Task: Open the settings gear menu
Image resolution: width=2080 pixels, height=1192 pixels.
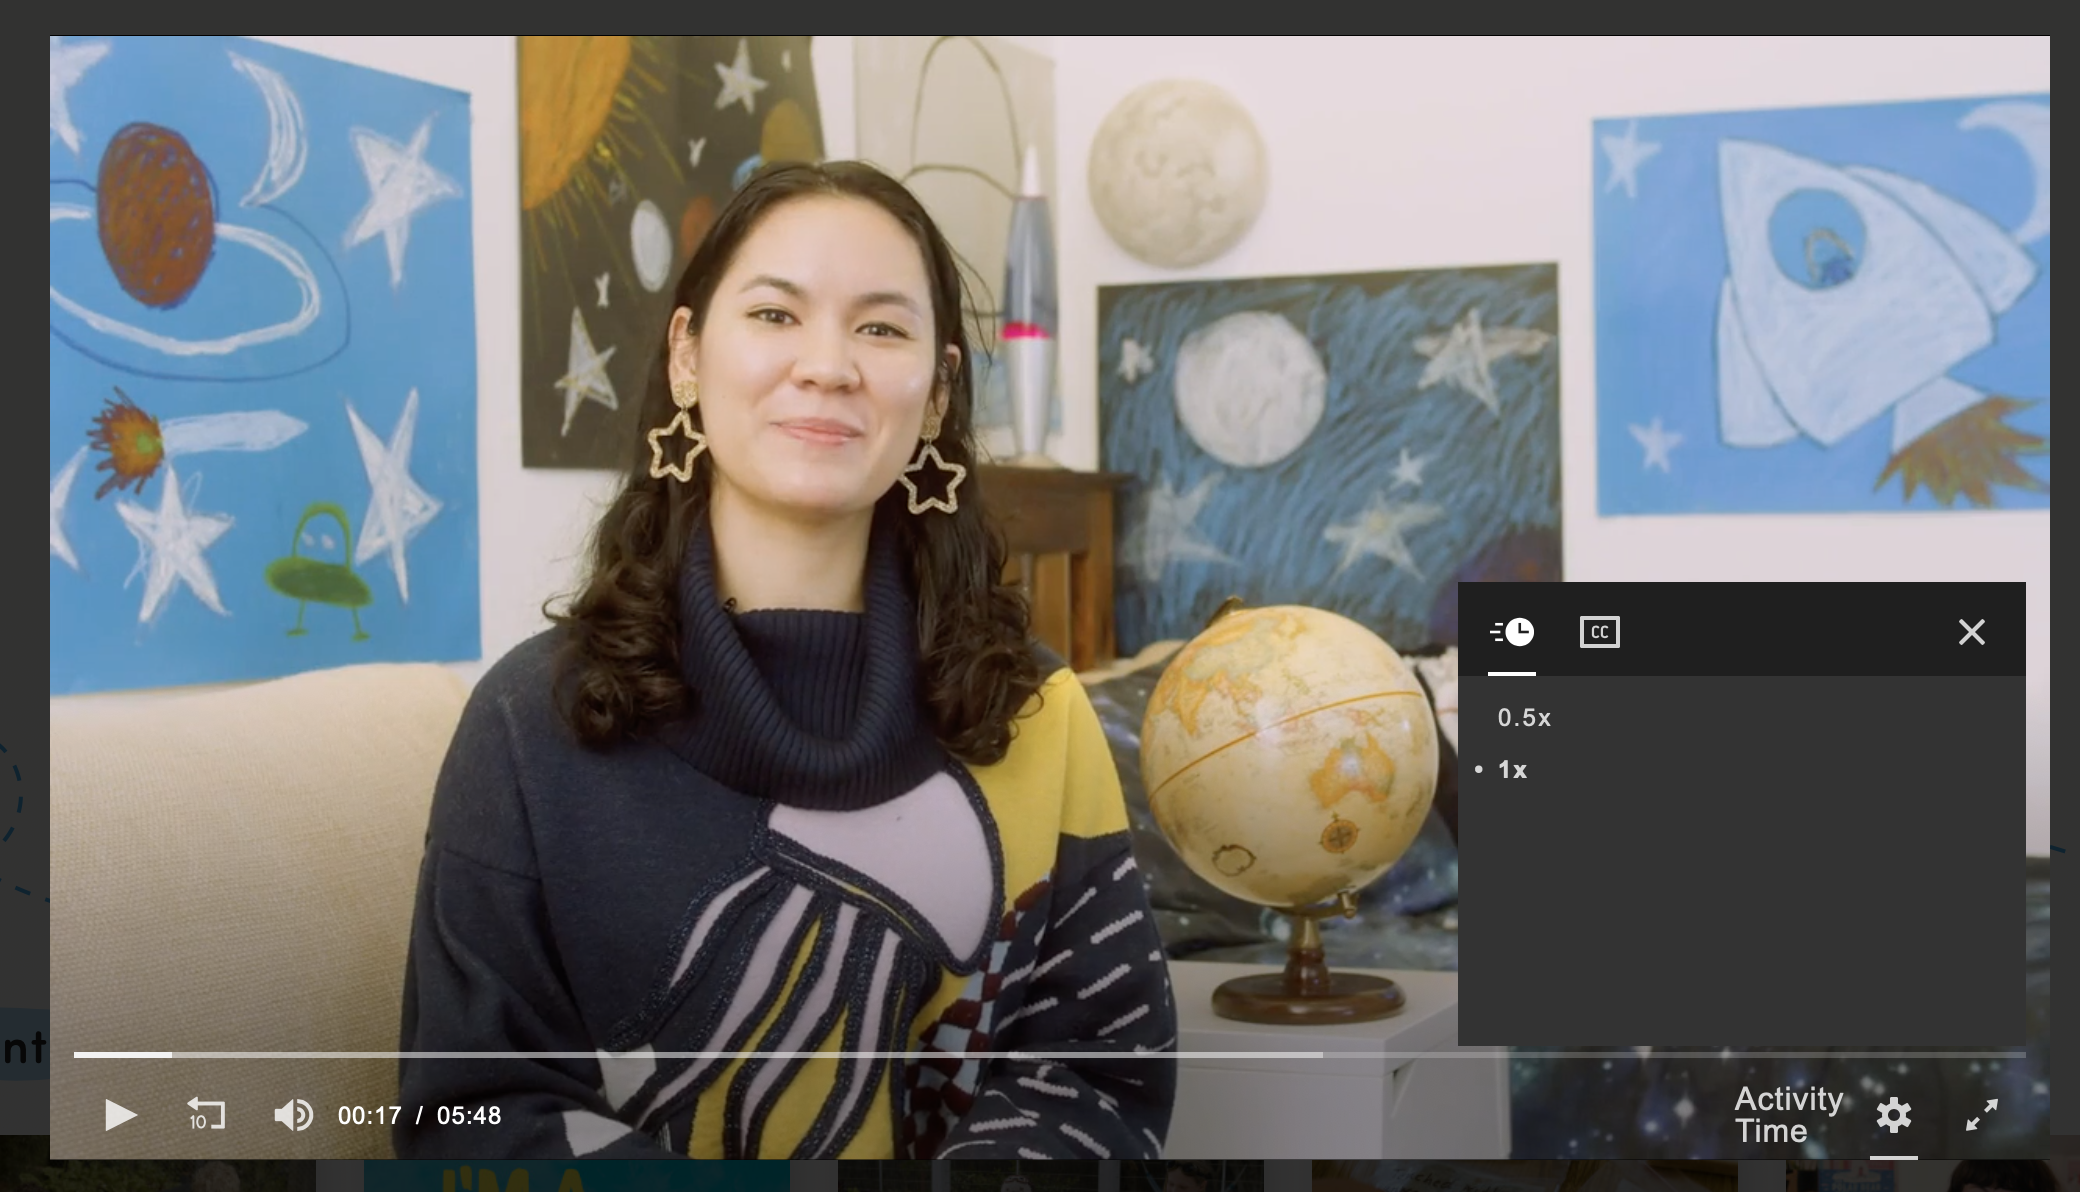Action: coord(1893,1115)
